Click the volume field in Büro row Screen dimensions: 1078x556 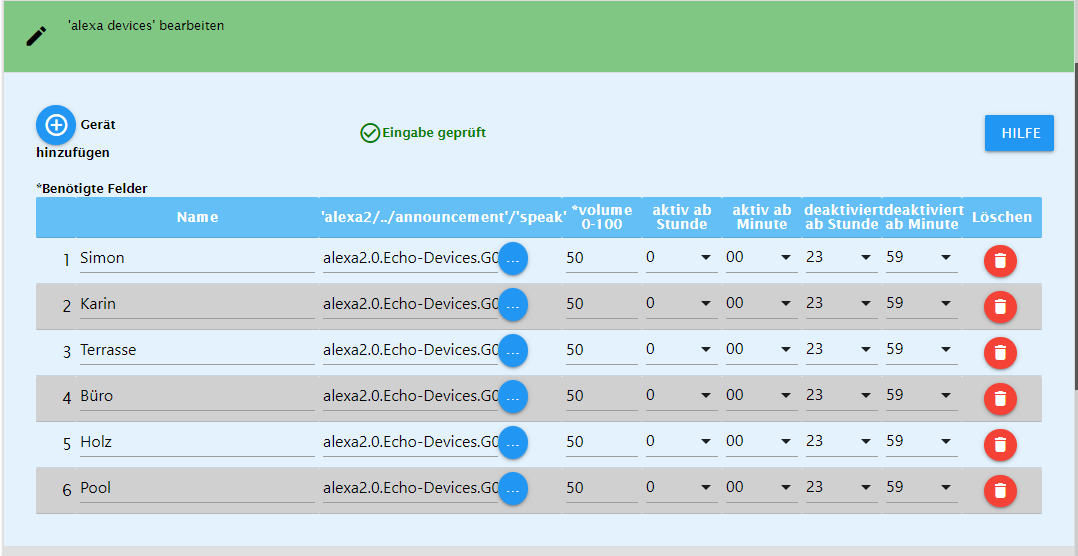click(602, 397)
